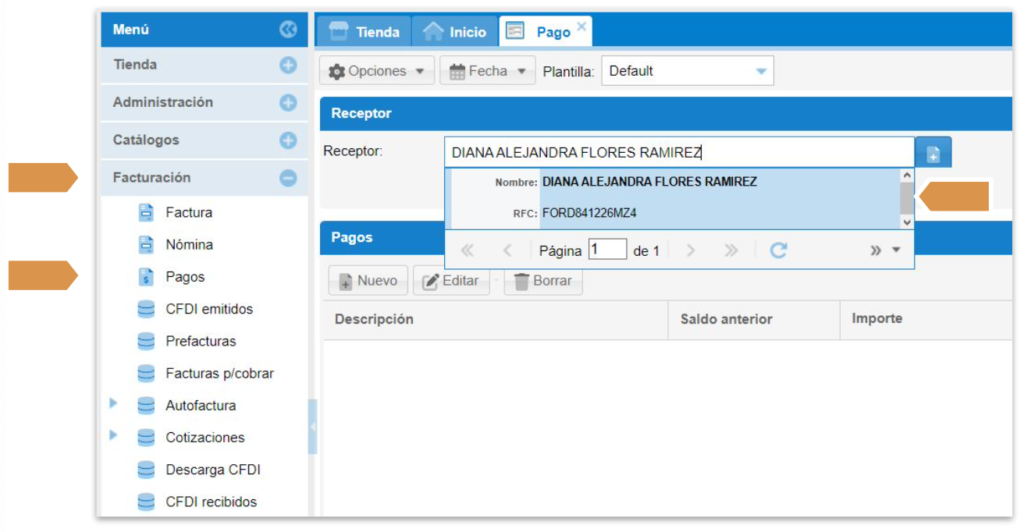Close the Pago tab
The width and height of the screenshot is (1024, 532).
point(582,25)
